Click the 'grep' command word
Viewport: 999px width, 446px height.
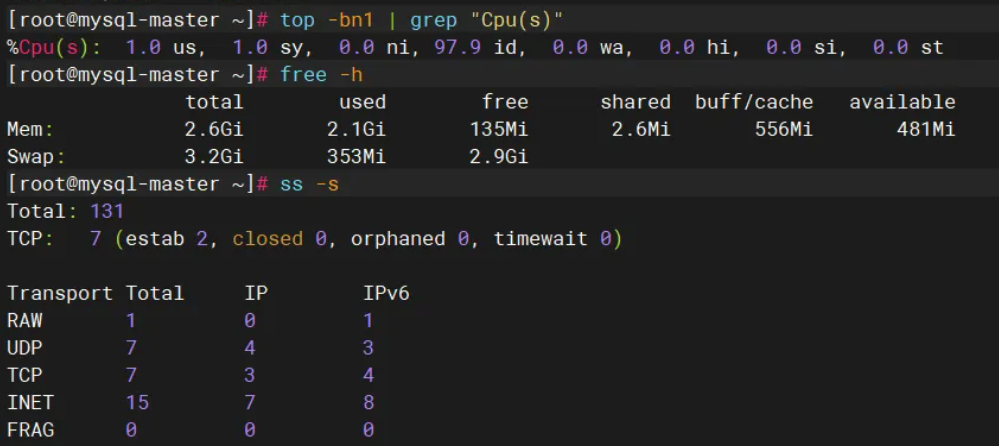(433, 20)
